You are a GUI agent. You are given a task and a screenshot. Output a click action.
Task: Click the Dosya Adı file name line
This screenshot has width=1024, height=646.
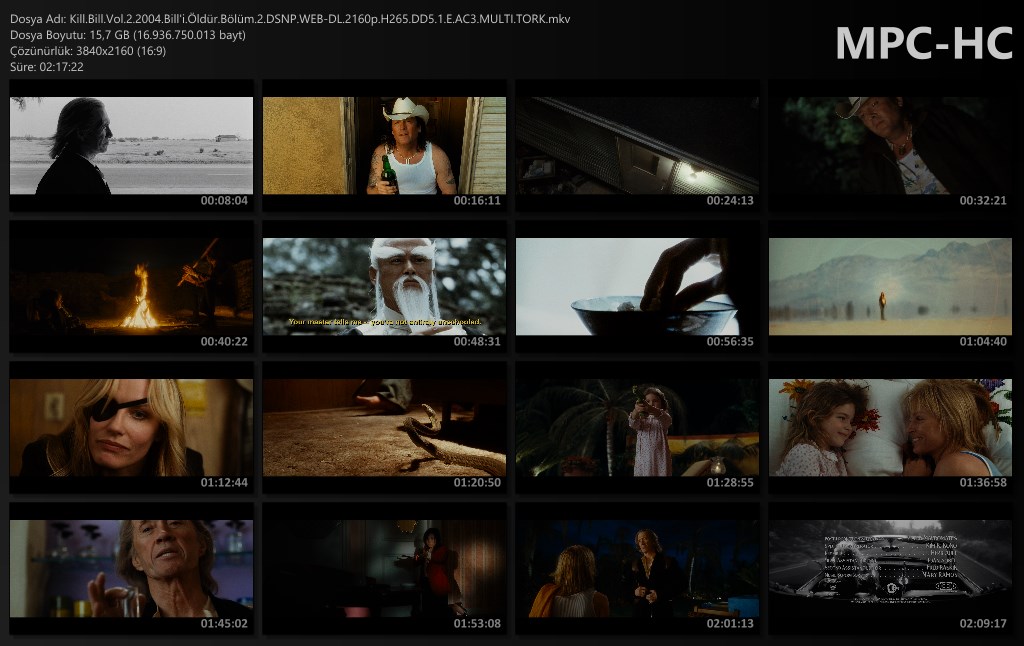(x=290, y=19)
